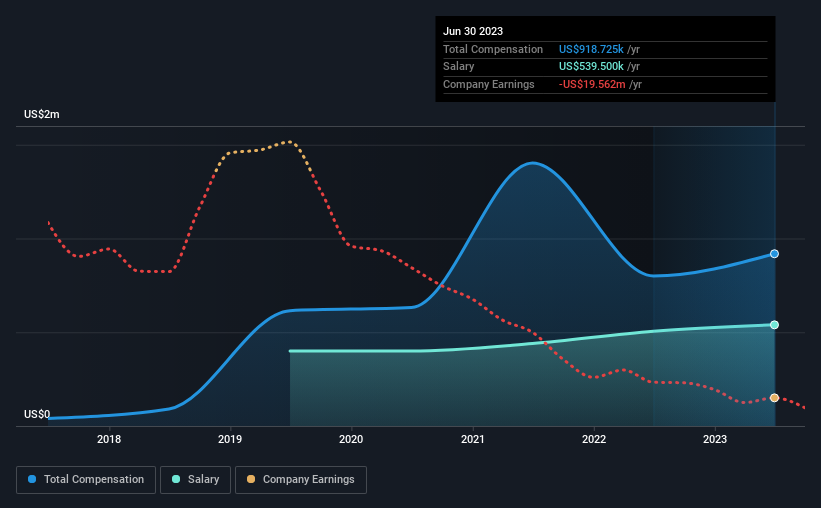
Task: Click the US$0 y-axis label
Action: pos(37,414)
